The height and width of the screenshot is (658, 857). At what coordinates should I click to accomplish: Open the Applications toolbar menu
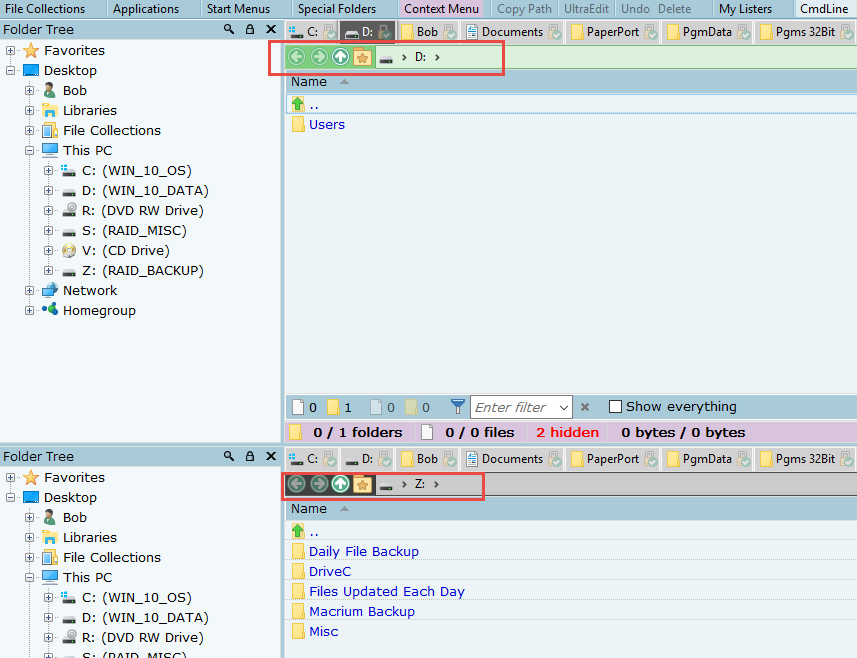coord(146,9)
